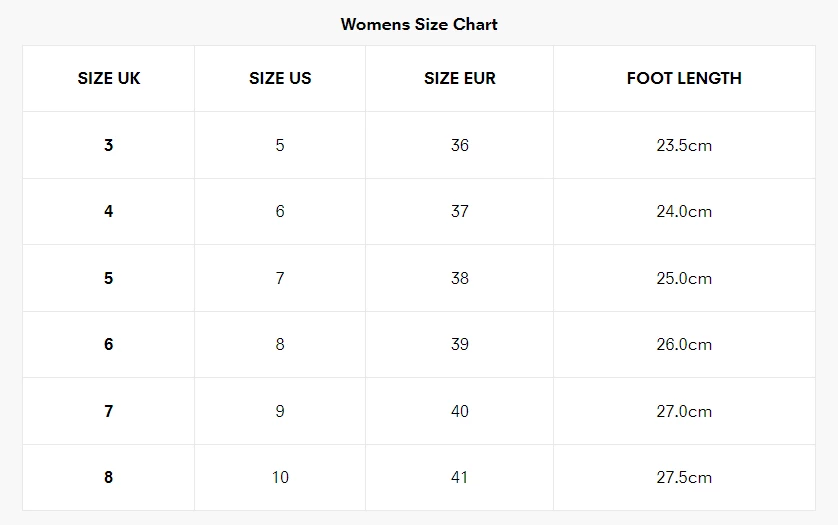
Task: Click UK size 8 cell
Action: click(109, 477)
